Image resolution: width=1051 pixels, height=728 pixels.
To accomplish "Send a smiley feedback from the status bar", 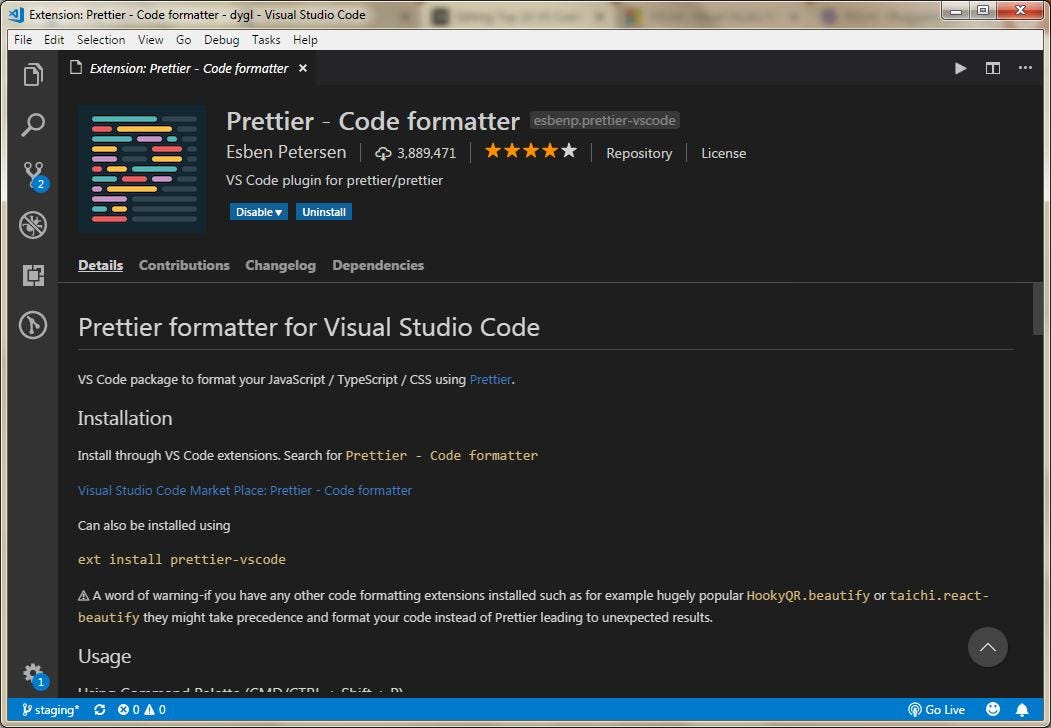I will (x=991, y=709).
